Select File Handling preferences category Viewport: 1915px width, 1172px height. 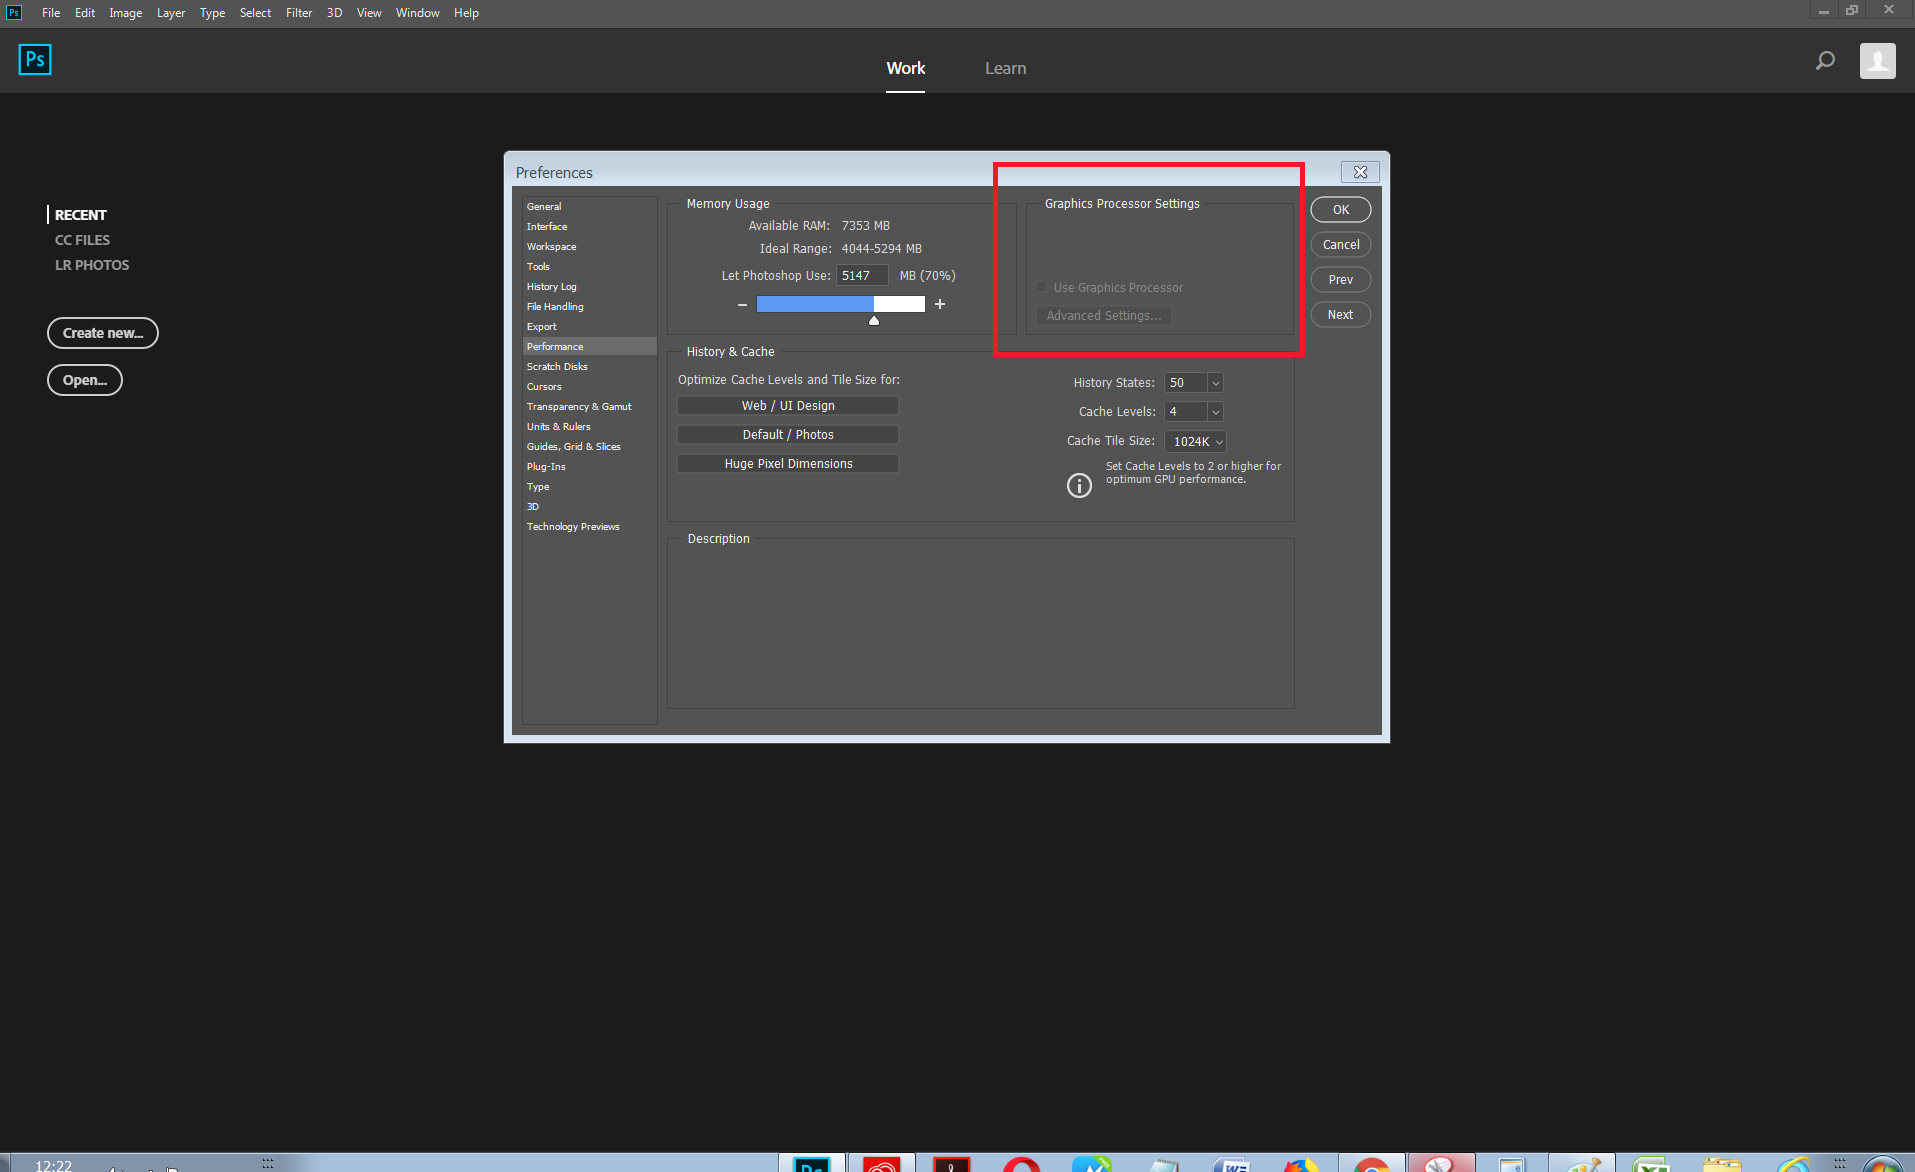click(x=590, y=307)
